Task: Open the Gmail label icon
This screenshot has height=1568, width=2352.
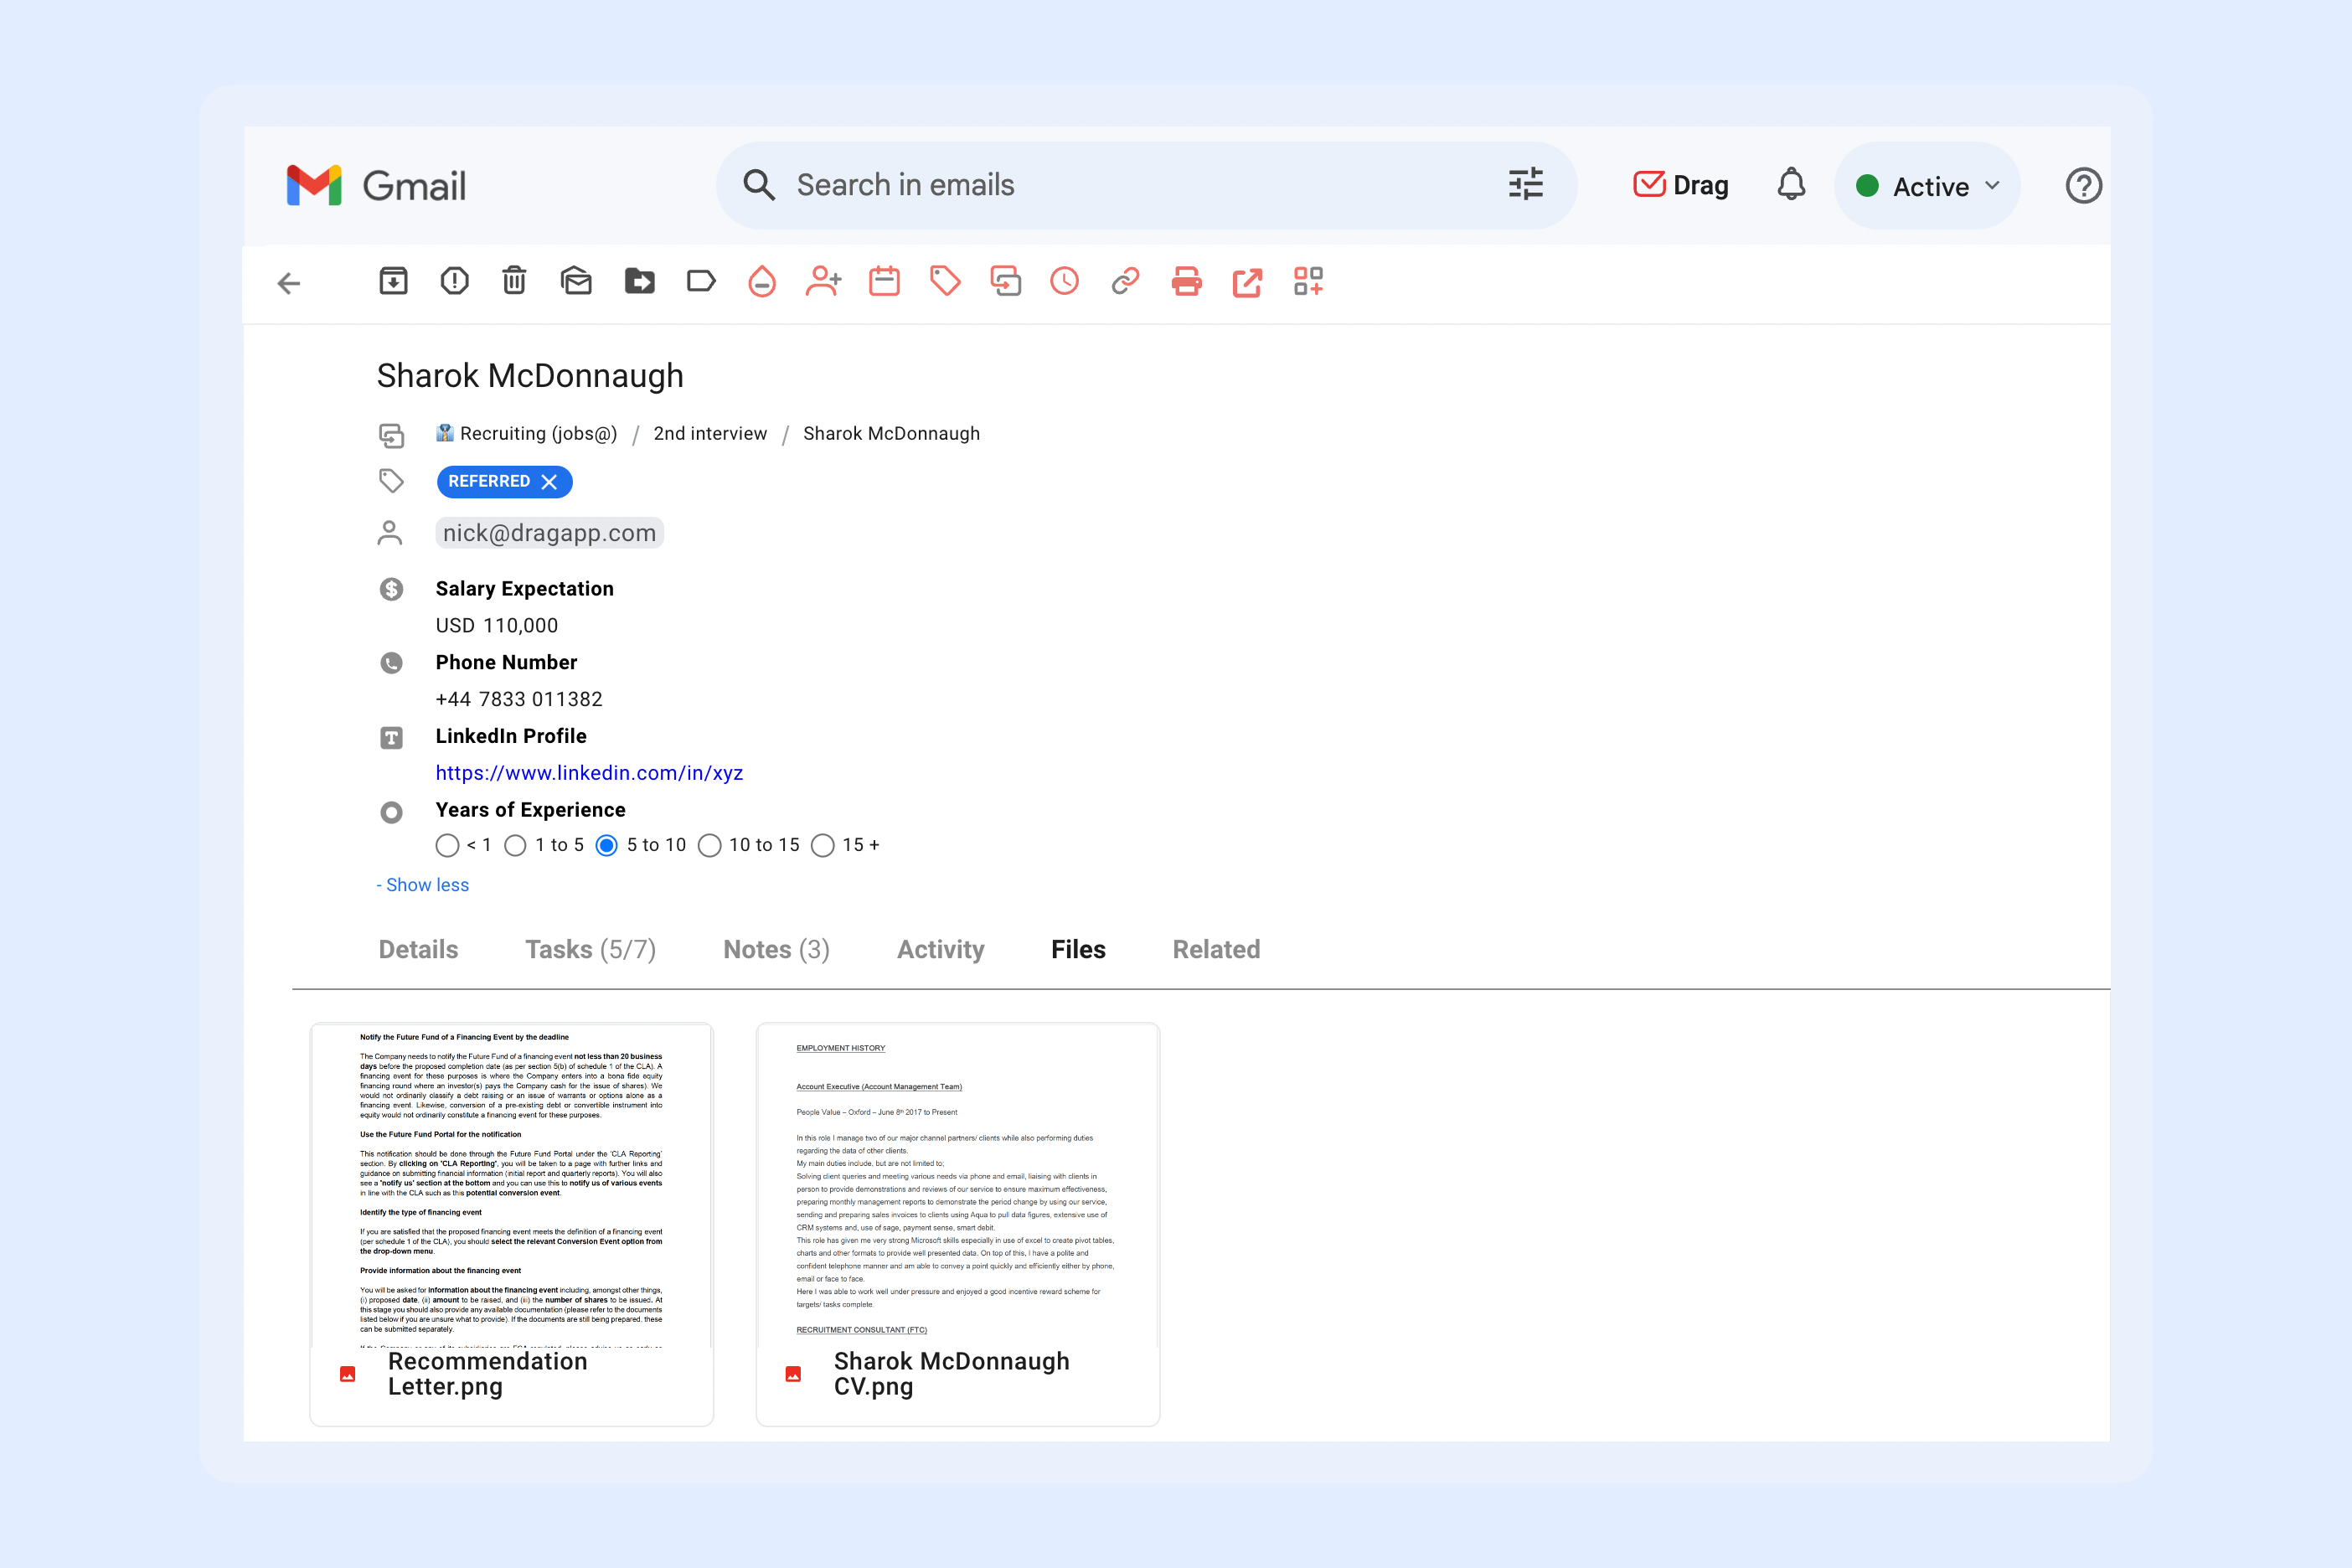Action: 701,281
